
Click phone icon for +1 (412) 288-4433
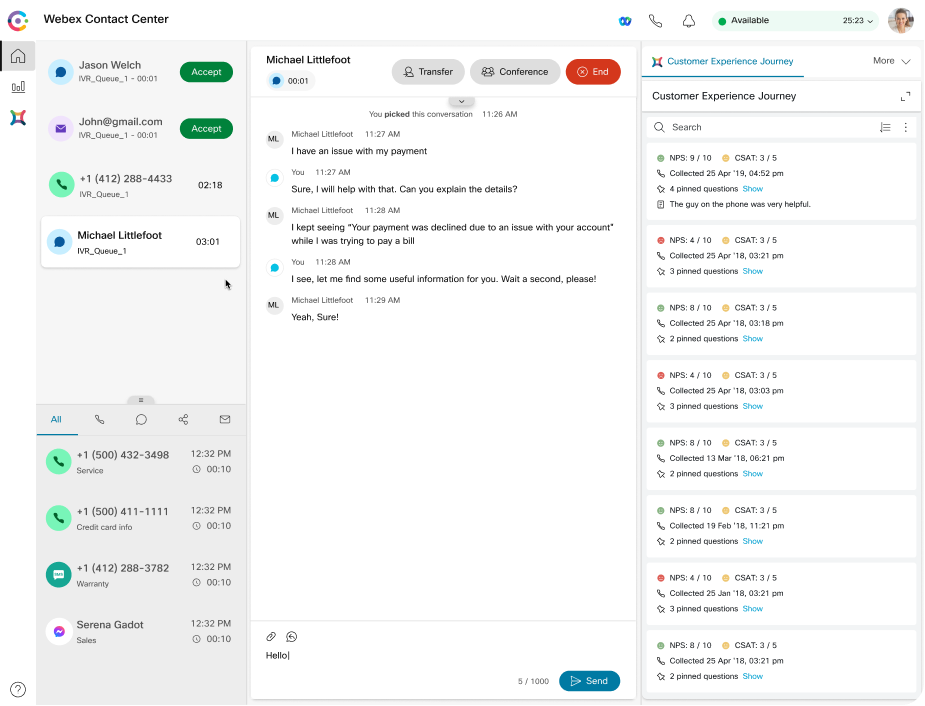pos(61,185)
